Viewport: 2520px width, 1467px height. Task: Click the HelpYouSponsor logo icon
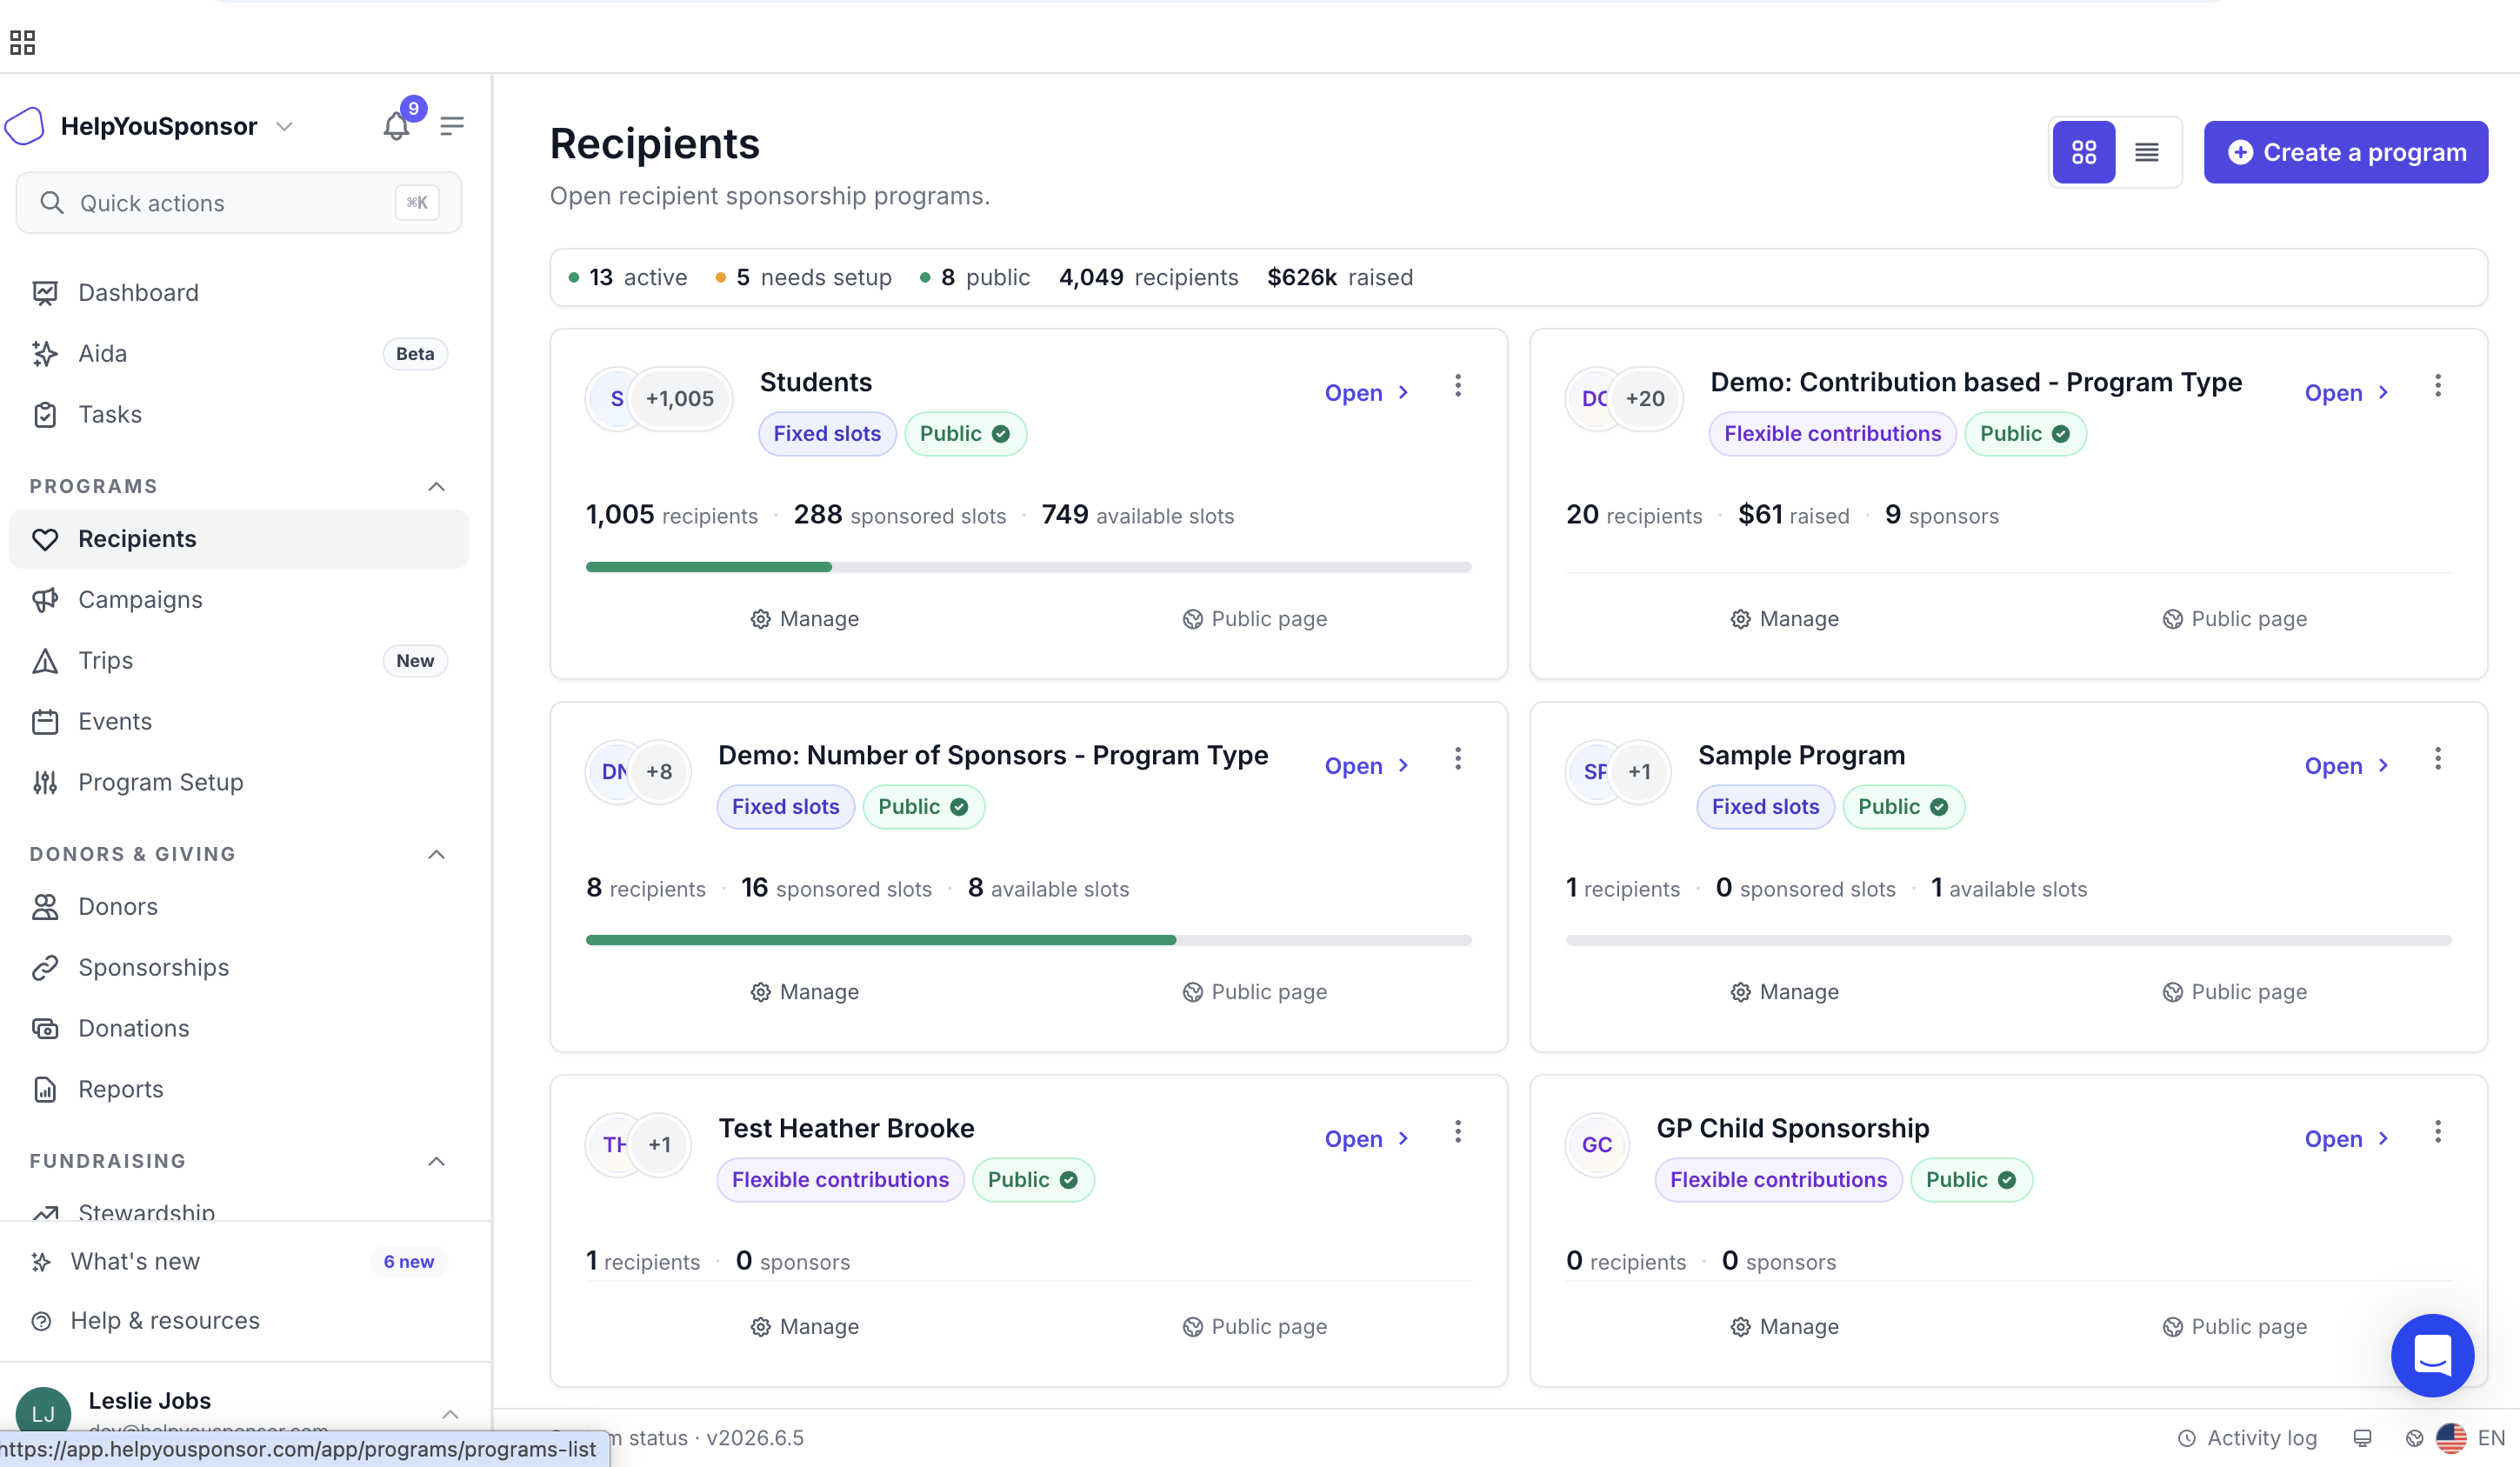(25, 126)
